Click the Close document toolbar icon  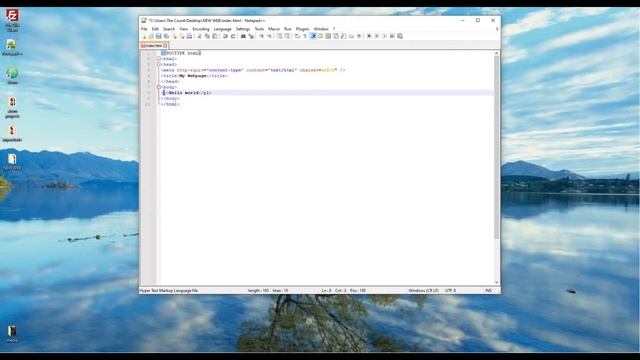(x=175, y=36)
